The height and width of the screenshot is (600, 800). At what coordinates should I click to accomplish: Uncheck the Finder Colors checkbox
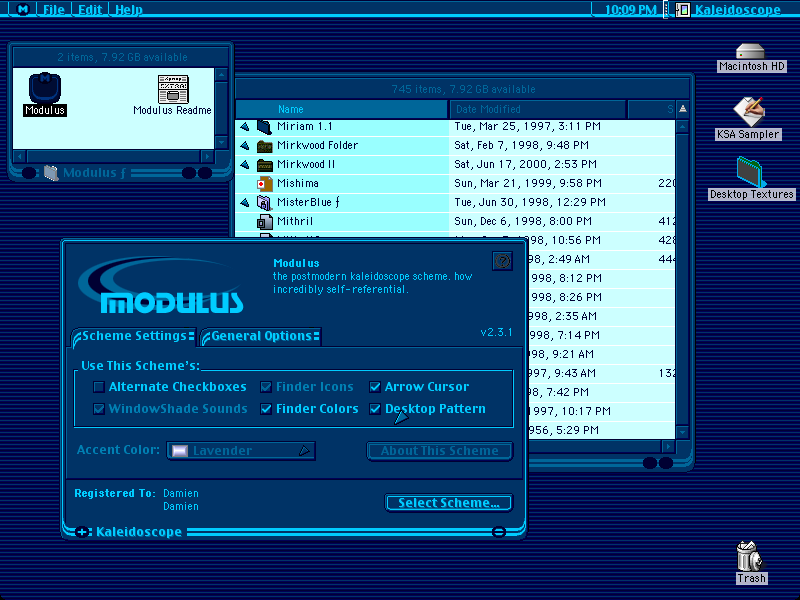coord(266,409)
